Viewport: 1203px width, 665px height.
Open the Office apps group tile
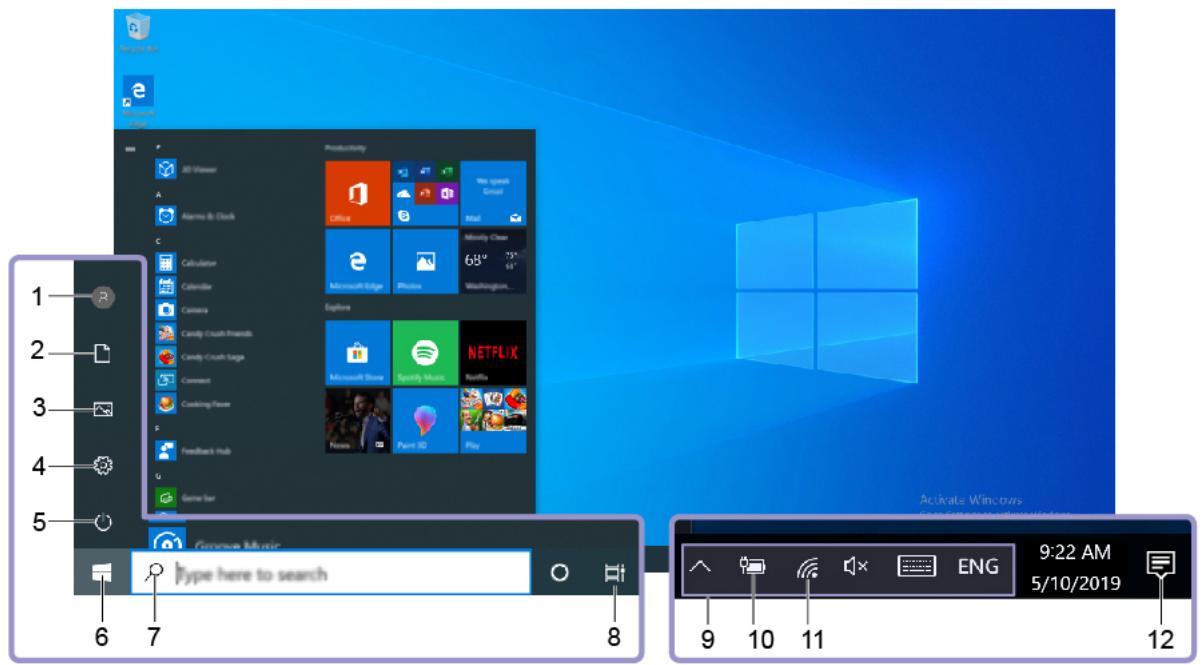click(x=425, y=193)
